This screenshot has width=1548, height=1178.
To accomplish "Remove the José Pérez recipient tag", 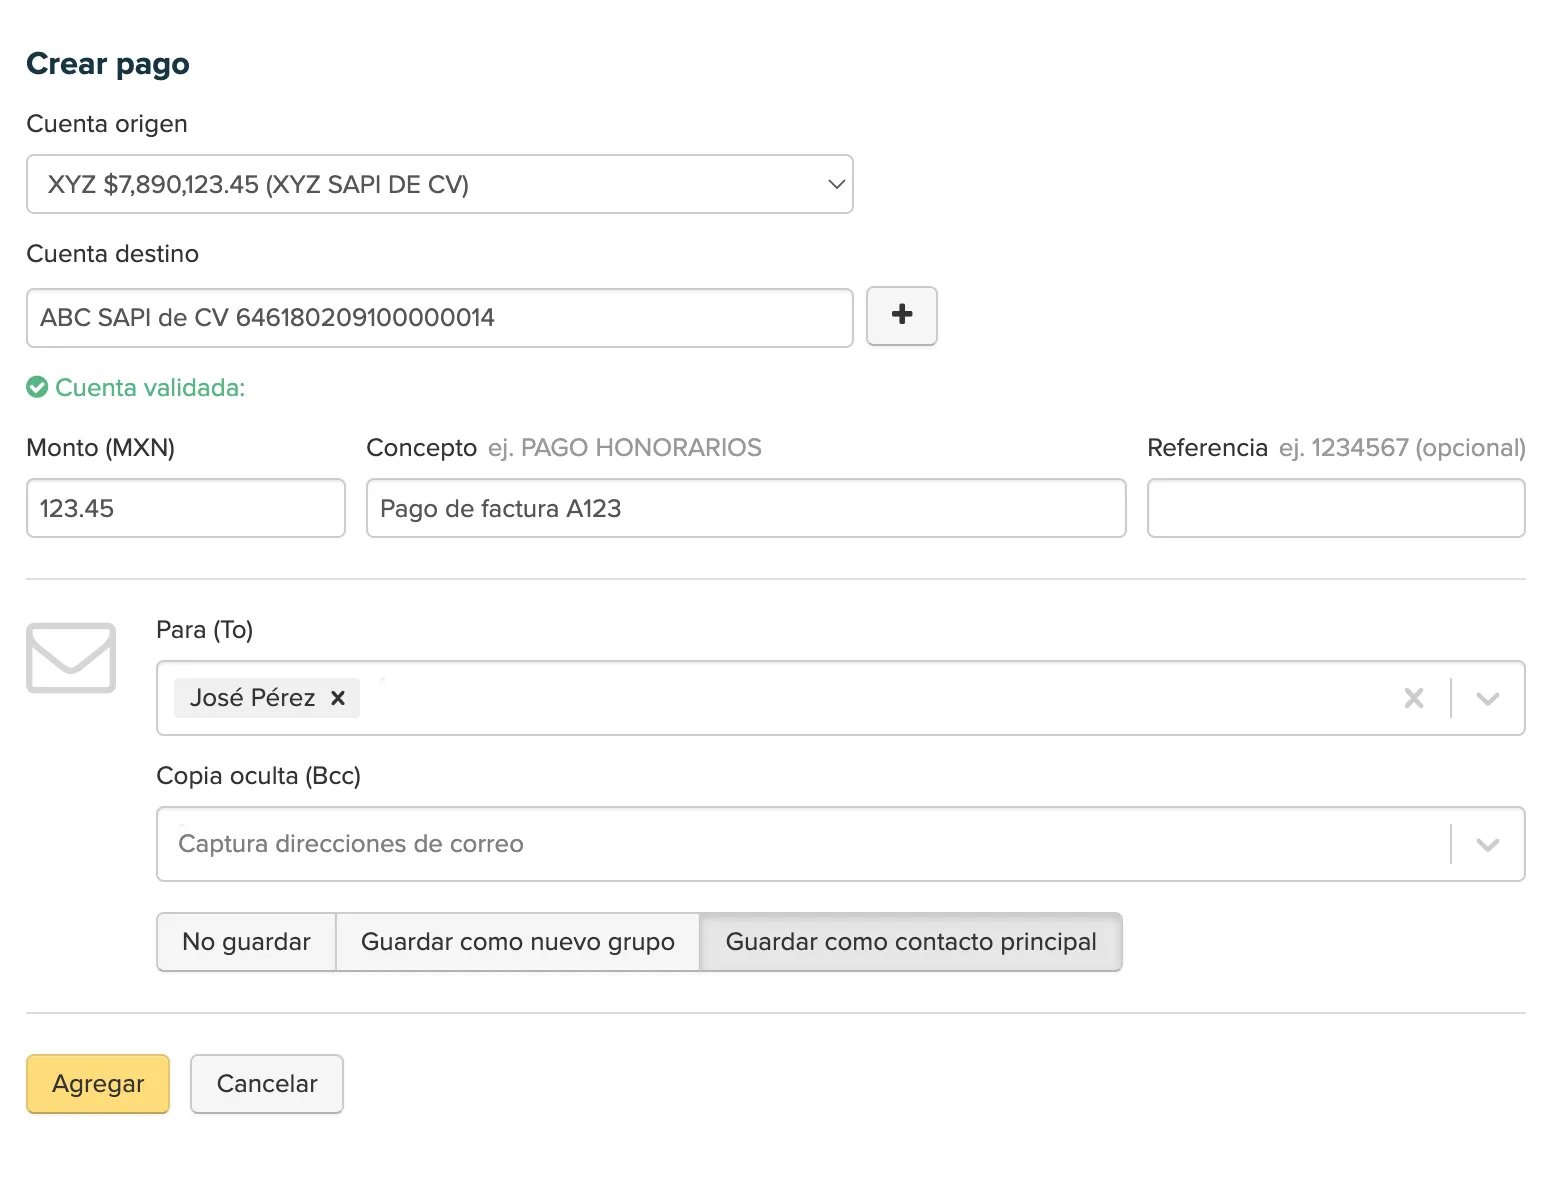I will point(338,698).
